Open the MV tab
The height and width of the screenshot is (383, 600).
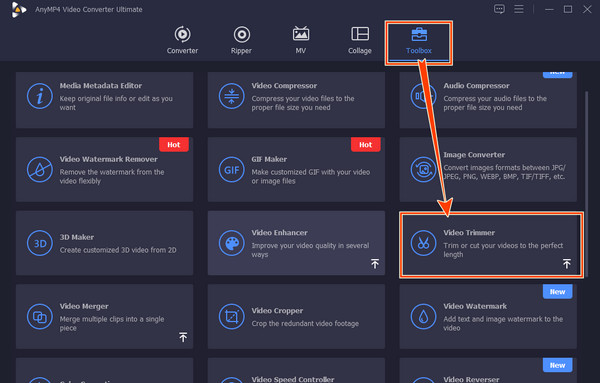pyautogui.click(x=301, y=40)
